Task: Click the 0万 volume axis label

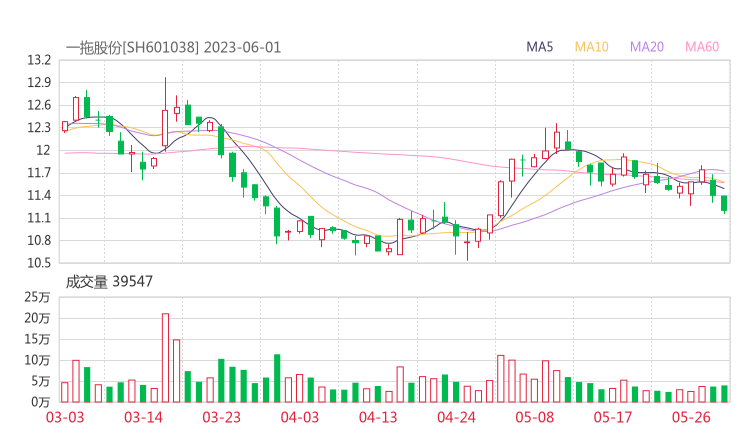Action: (x=41, y=402)
